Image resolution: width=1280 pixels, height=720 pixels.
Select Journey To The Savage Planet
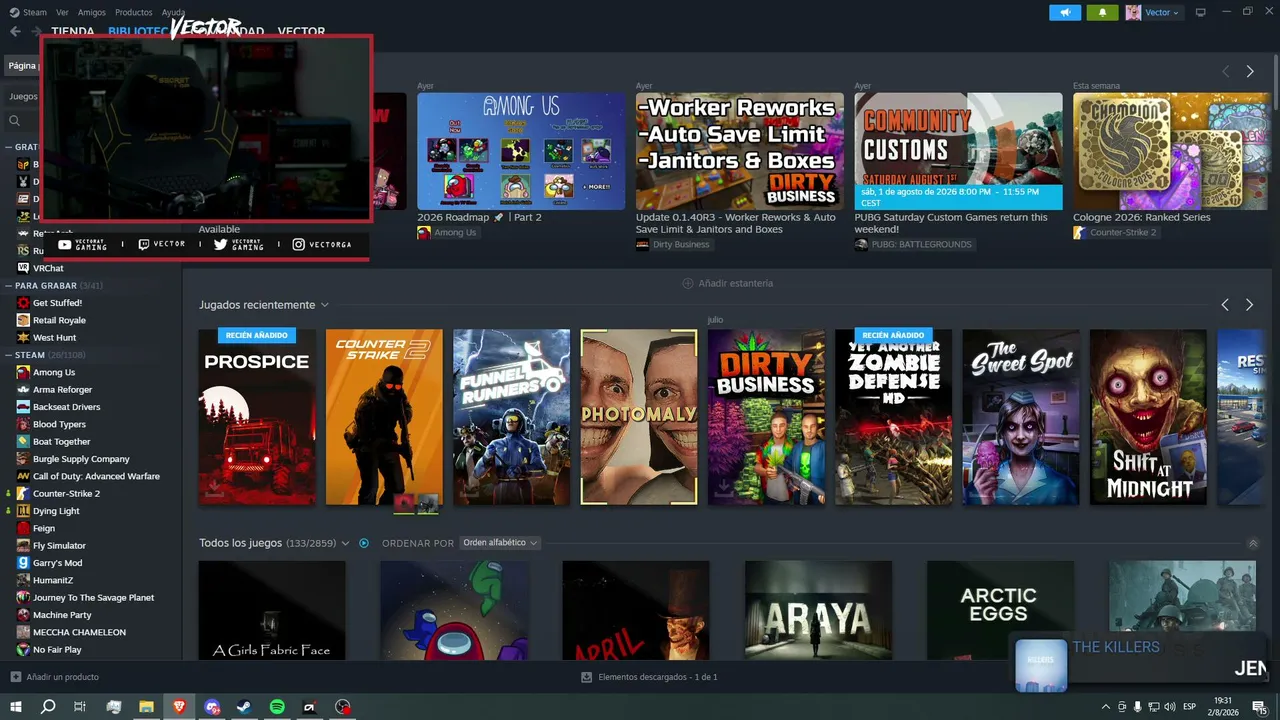click(93, 598)
